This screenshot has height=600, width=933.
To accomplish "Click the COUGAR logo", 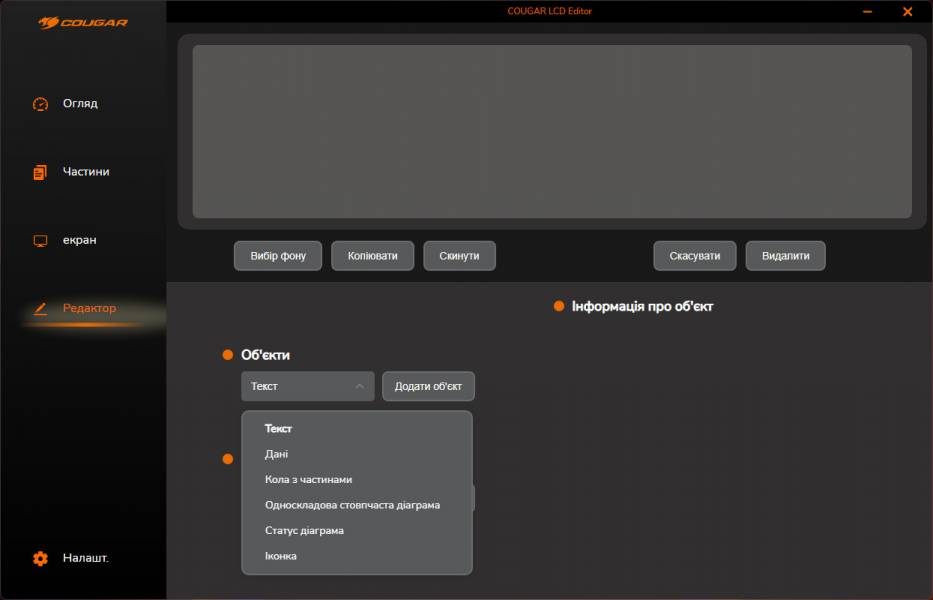I will pyautogui.click(x=83, y=22).
